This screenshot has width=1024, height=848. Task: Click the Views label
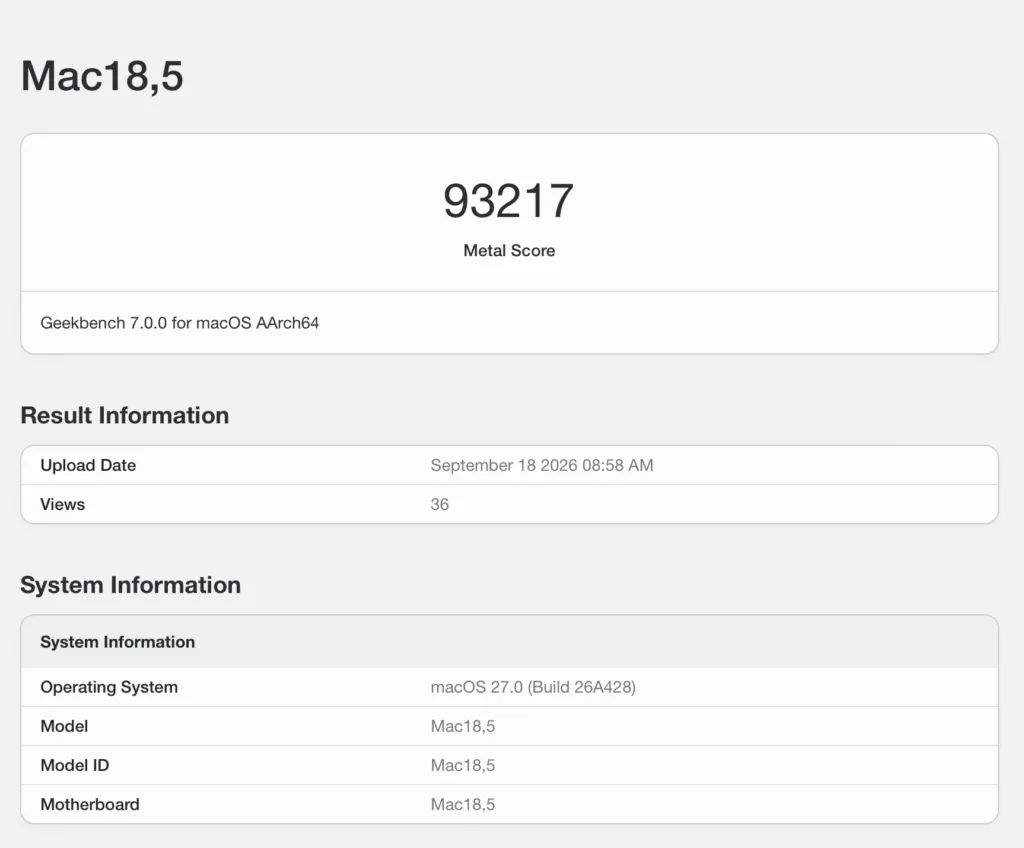tap(63, 504)
